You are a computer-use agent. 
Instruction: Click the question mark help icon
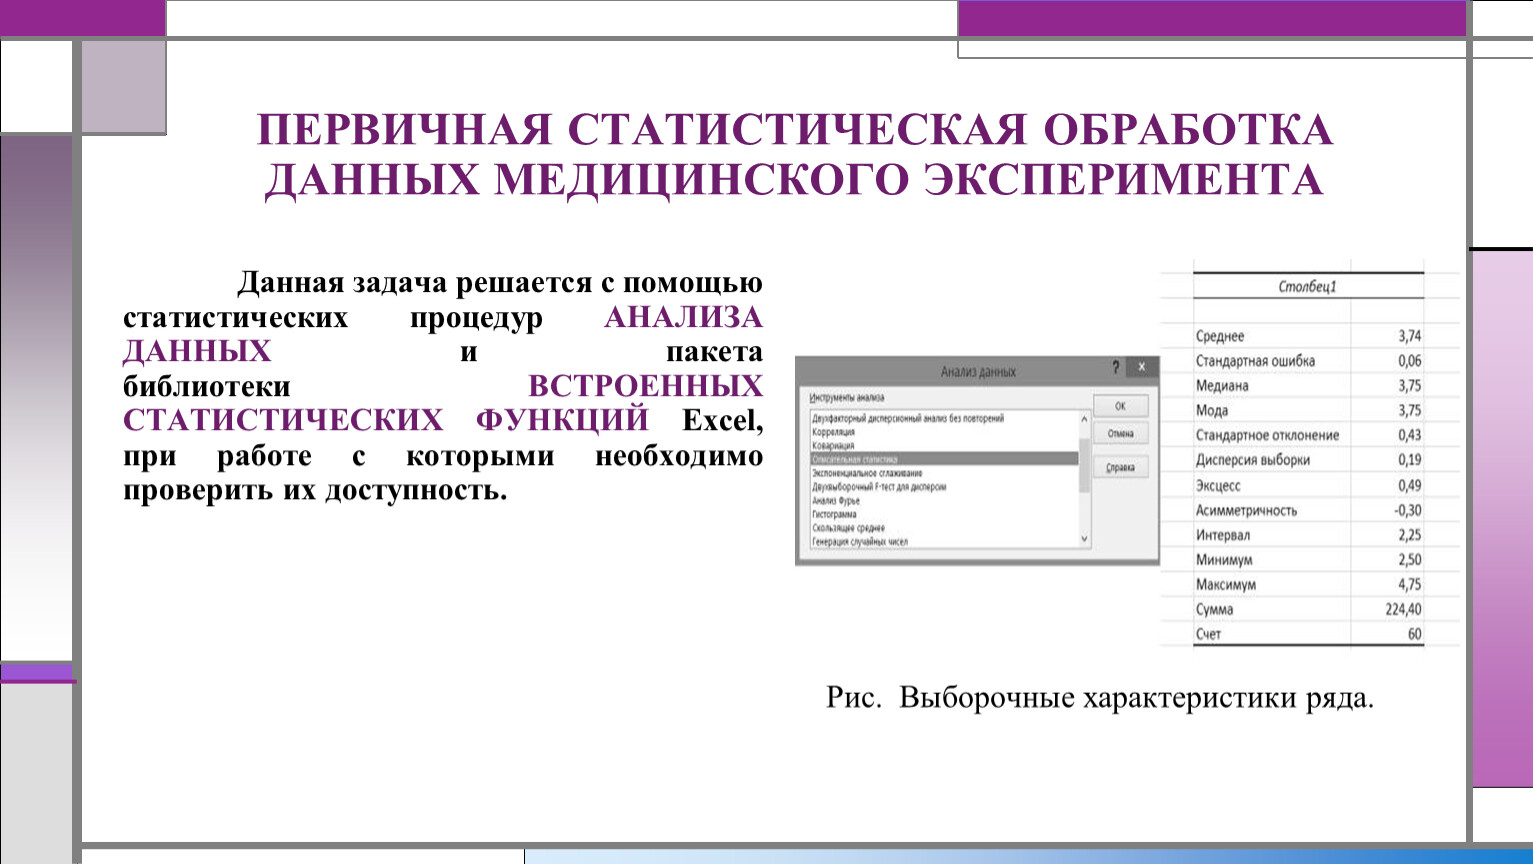[x=1116, y=368]
